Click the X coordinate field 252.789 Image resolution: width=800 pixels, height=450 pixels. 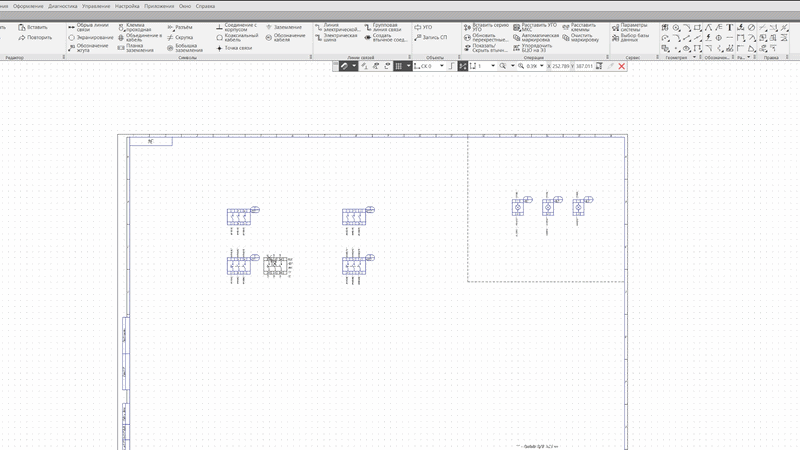pyautogui.click(x=561, y=66)
